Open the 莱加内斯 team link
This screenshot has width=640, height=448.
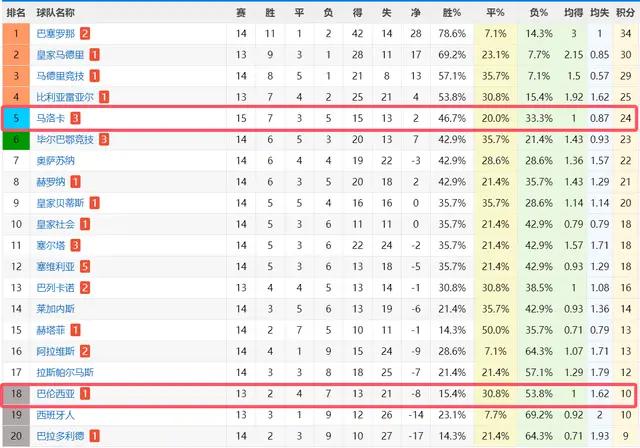tap(56, 309)
